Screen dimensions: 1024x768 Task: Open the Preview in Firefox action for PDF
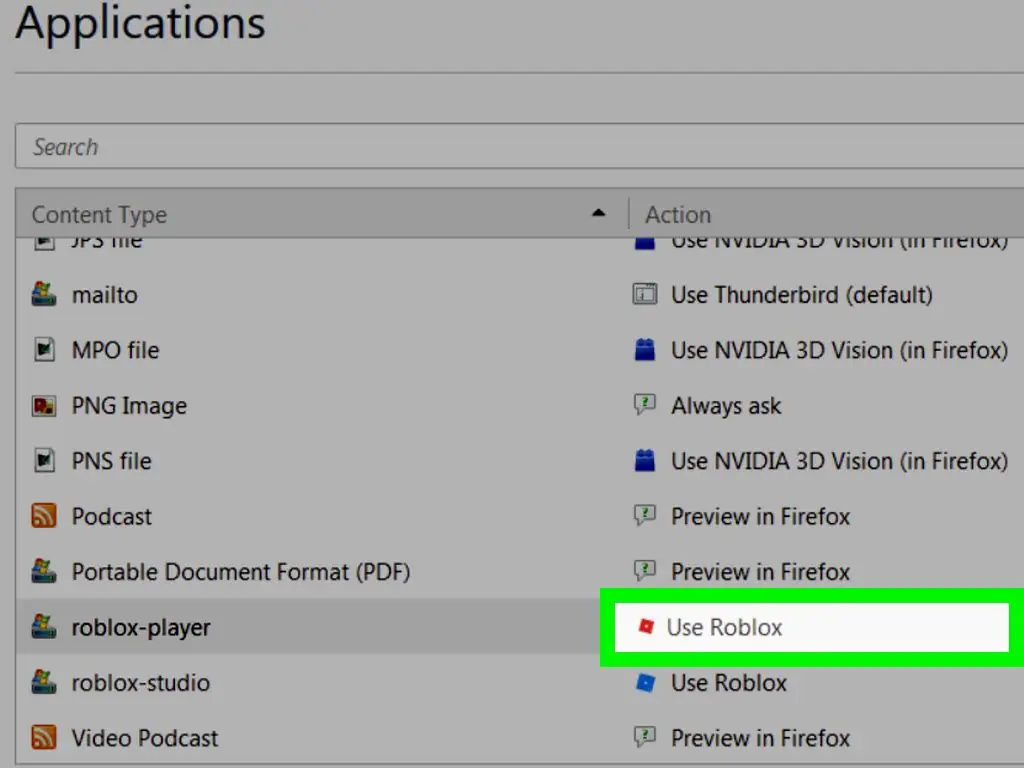761,573
